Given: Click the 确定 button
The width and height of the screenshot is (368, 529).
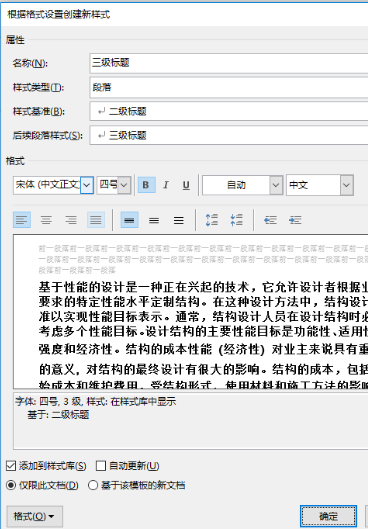Looking at the screenshot, I should 328,516.
